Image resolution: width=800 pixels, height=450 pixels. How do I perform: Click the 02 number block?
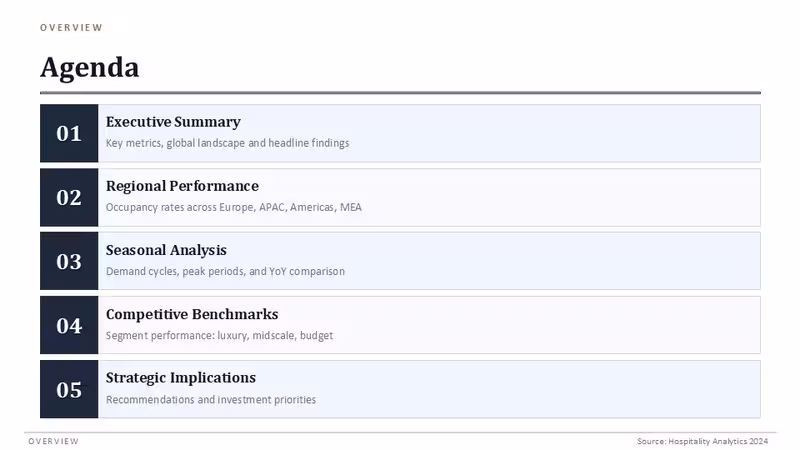(x=69, y=197)
